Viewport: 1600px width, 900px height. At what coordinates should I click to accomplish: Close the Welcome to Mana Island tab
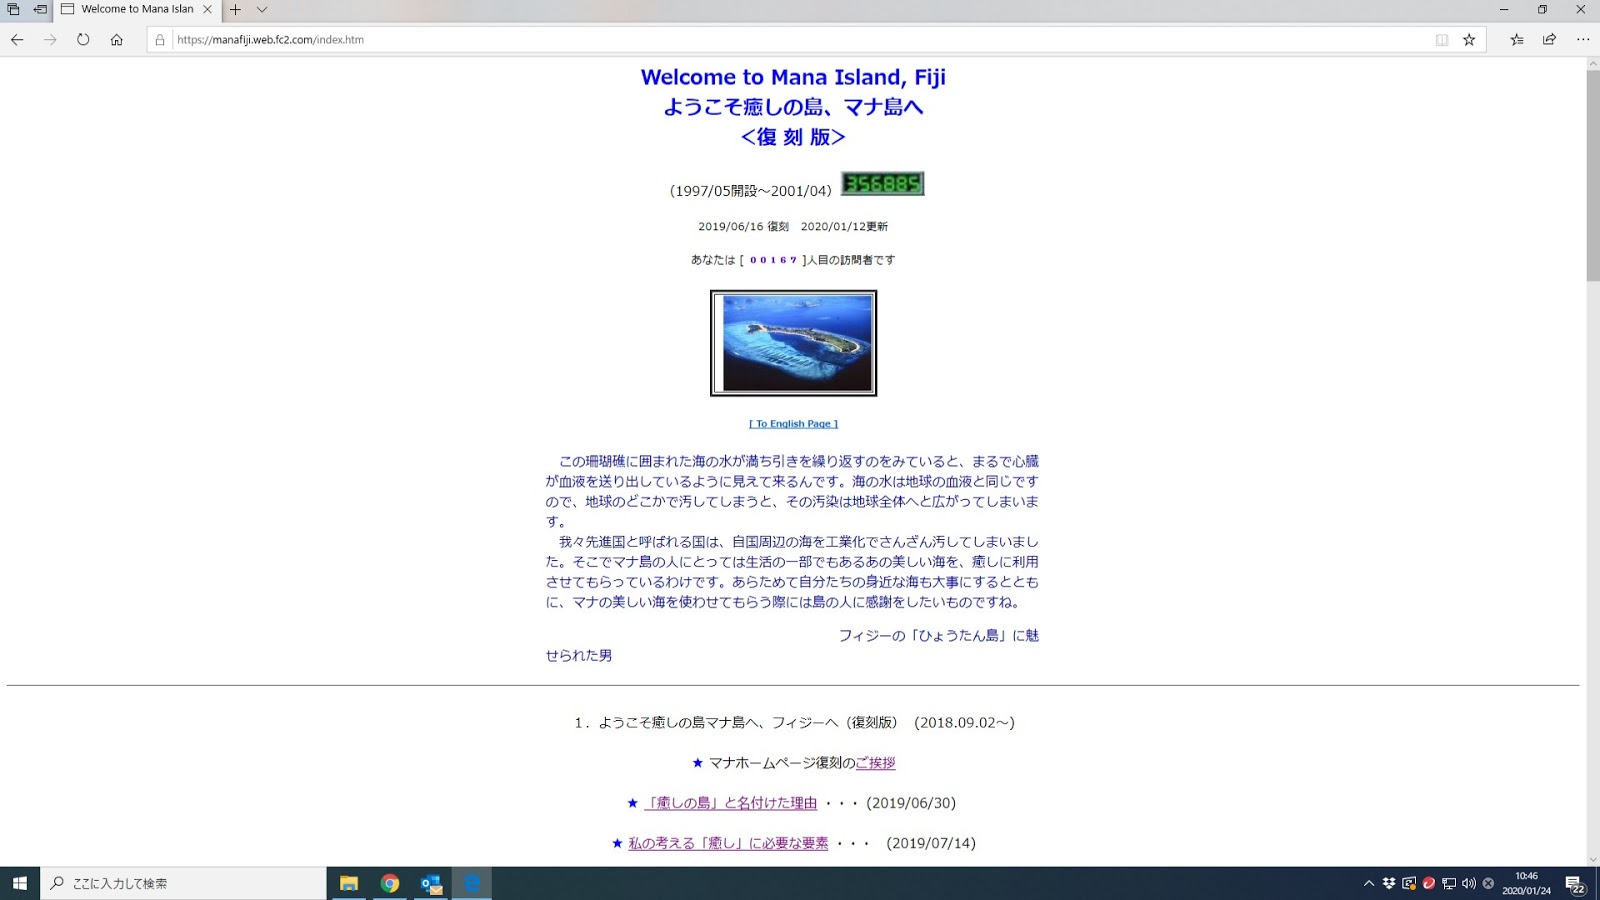click(x=208, y=9)
